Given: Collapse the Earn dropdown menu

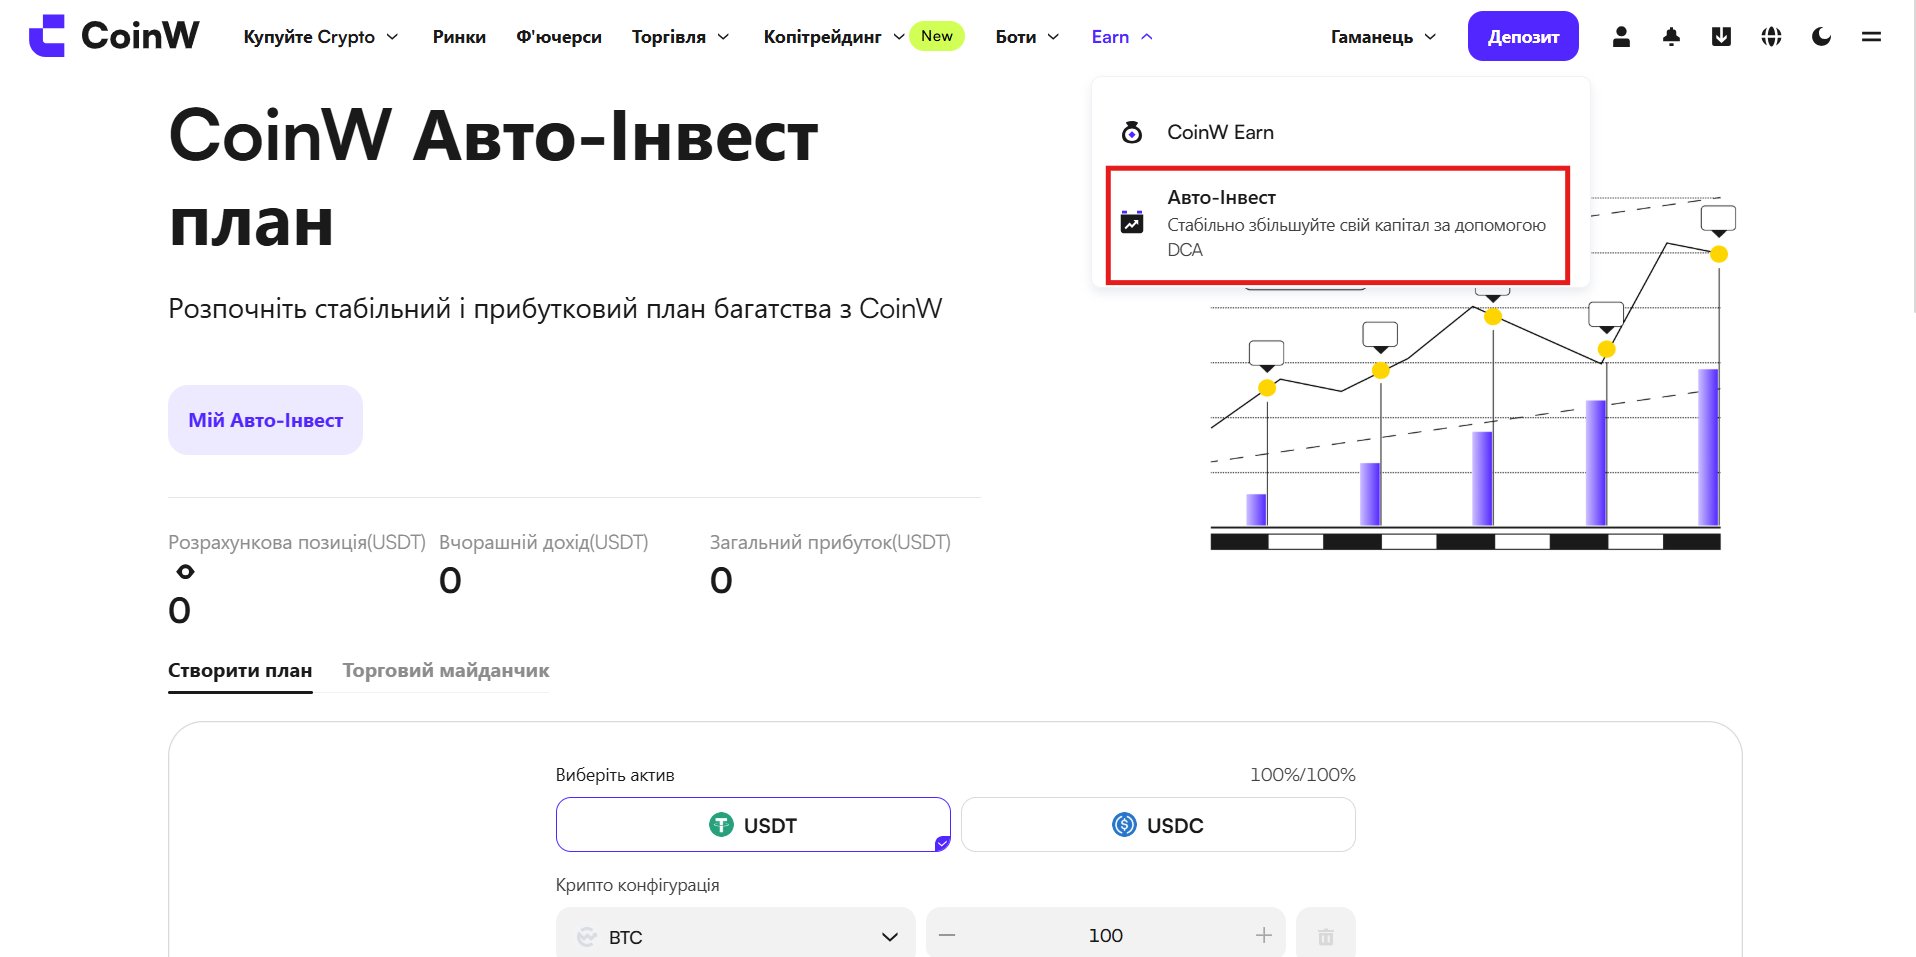Looking at the screenshot, I should (1122, 37).
